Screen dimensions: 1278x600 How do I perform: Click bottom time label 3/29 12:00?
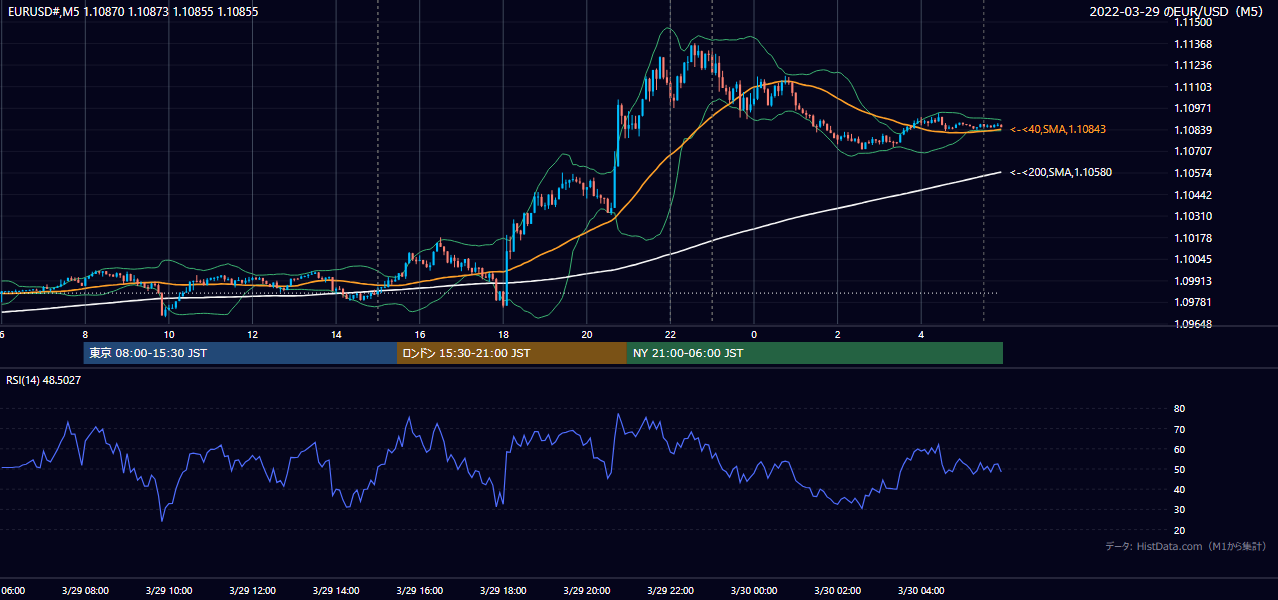252,590
